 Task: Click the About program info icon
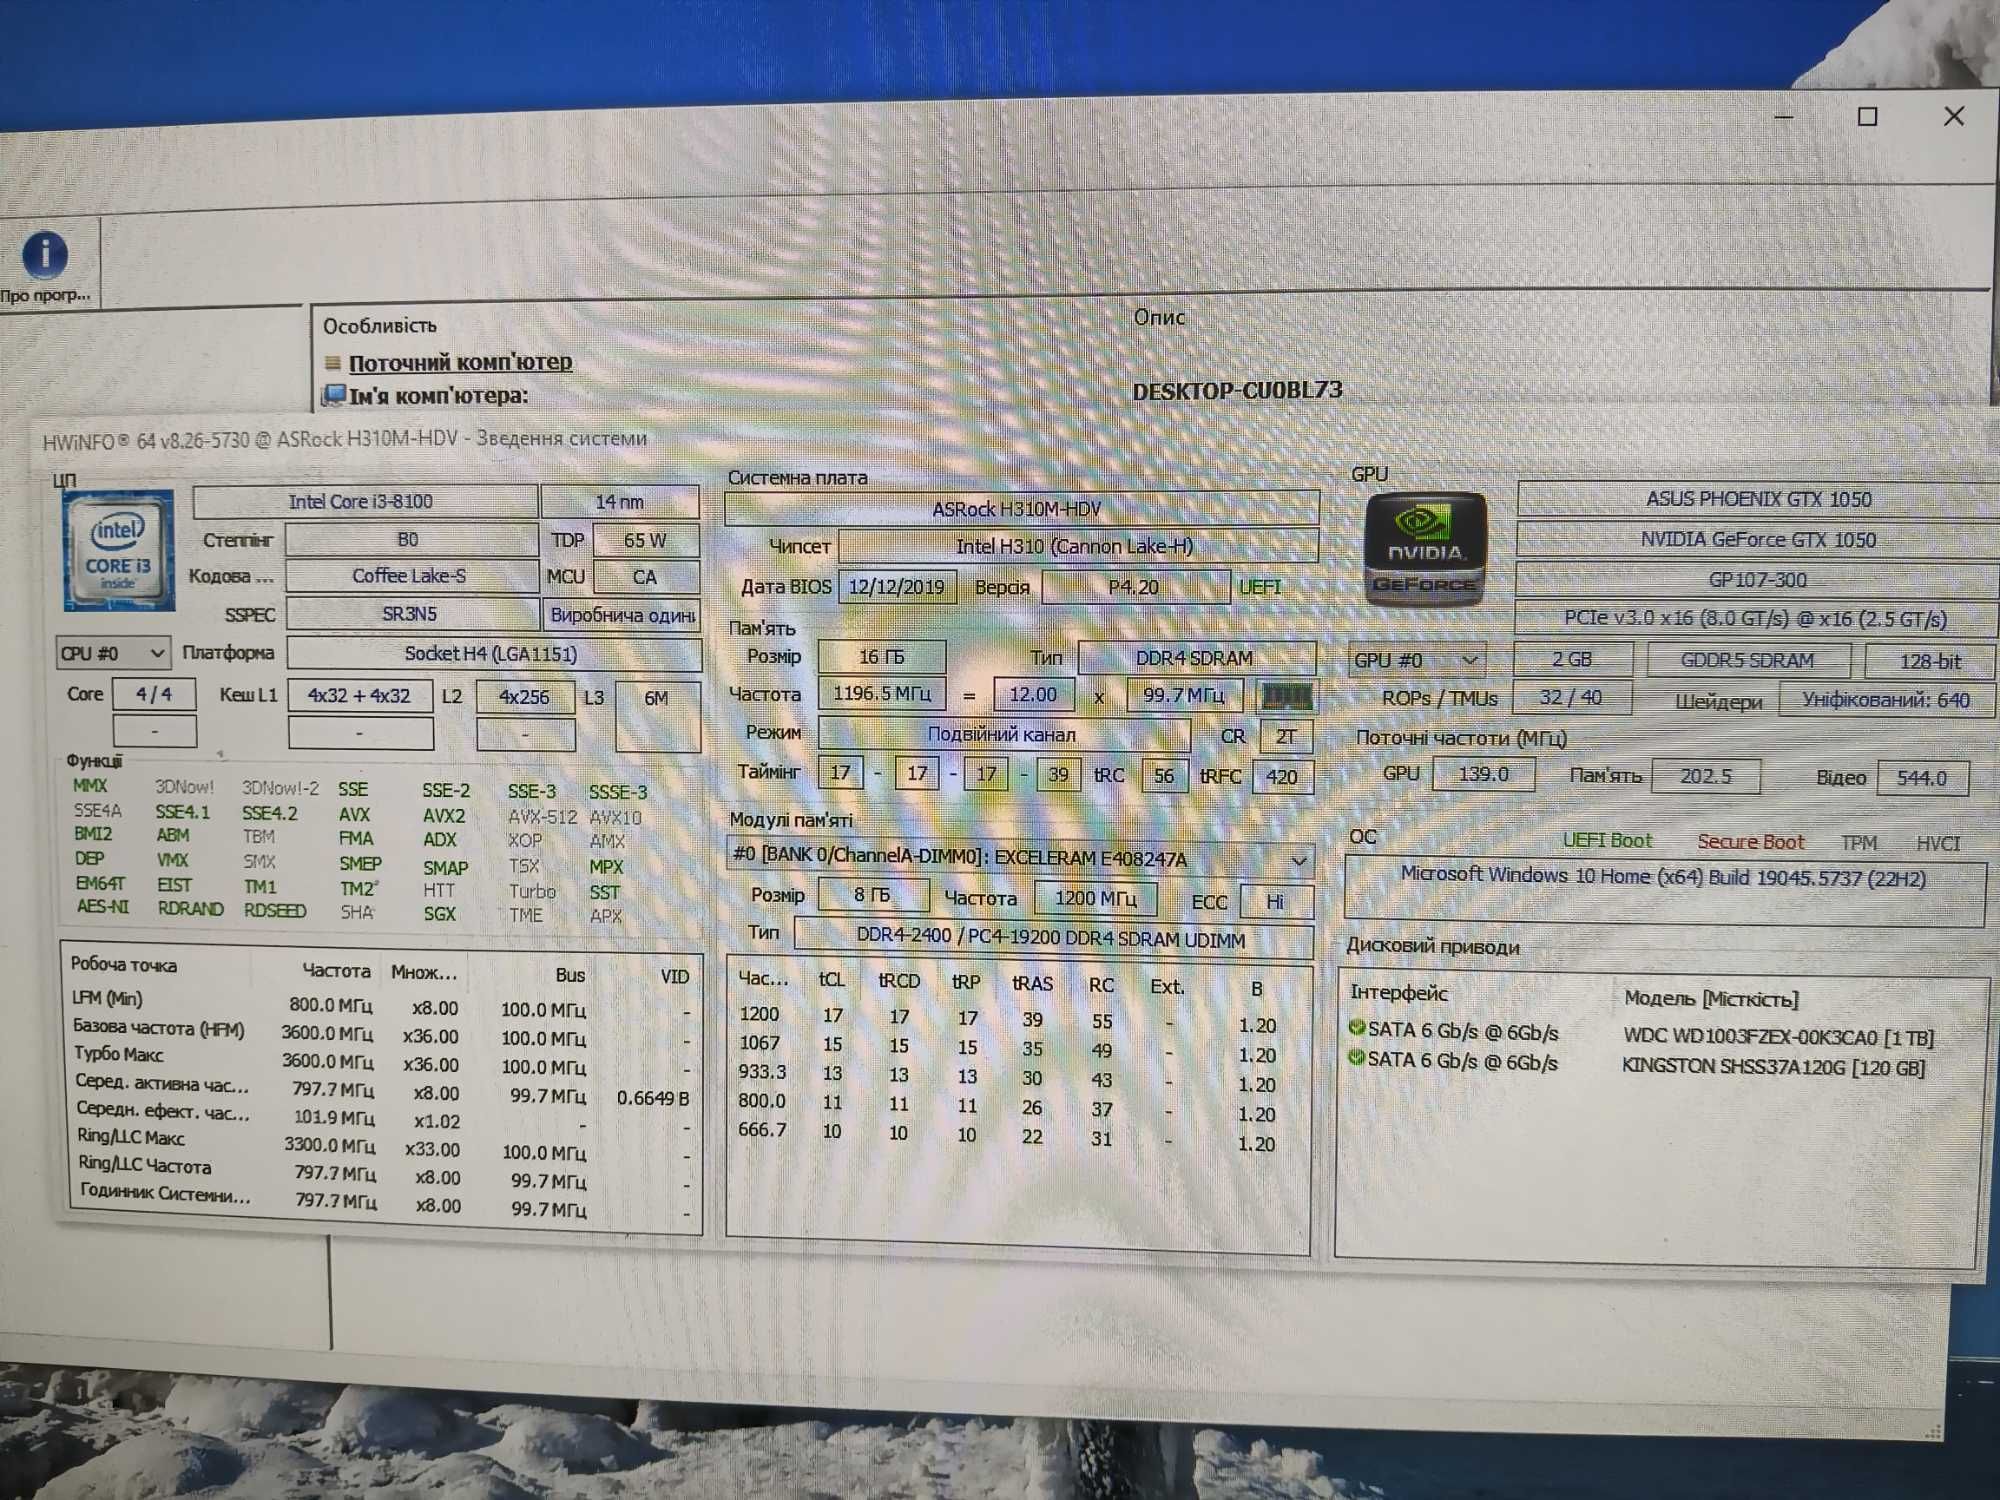(x=44, y=254)
